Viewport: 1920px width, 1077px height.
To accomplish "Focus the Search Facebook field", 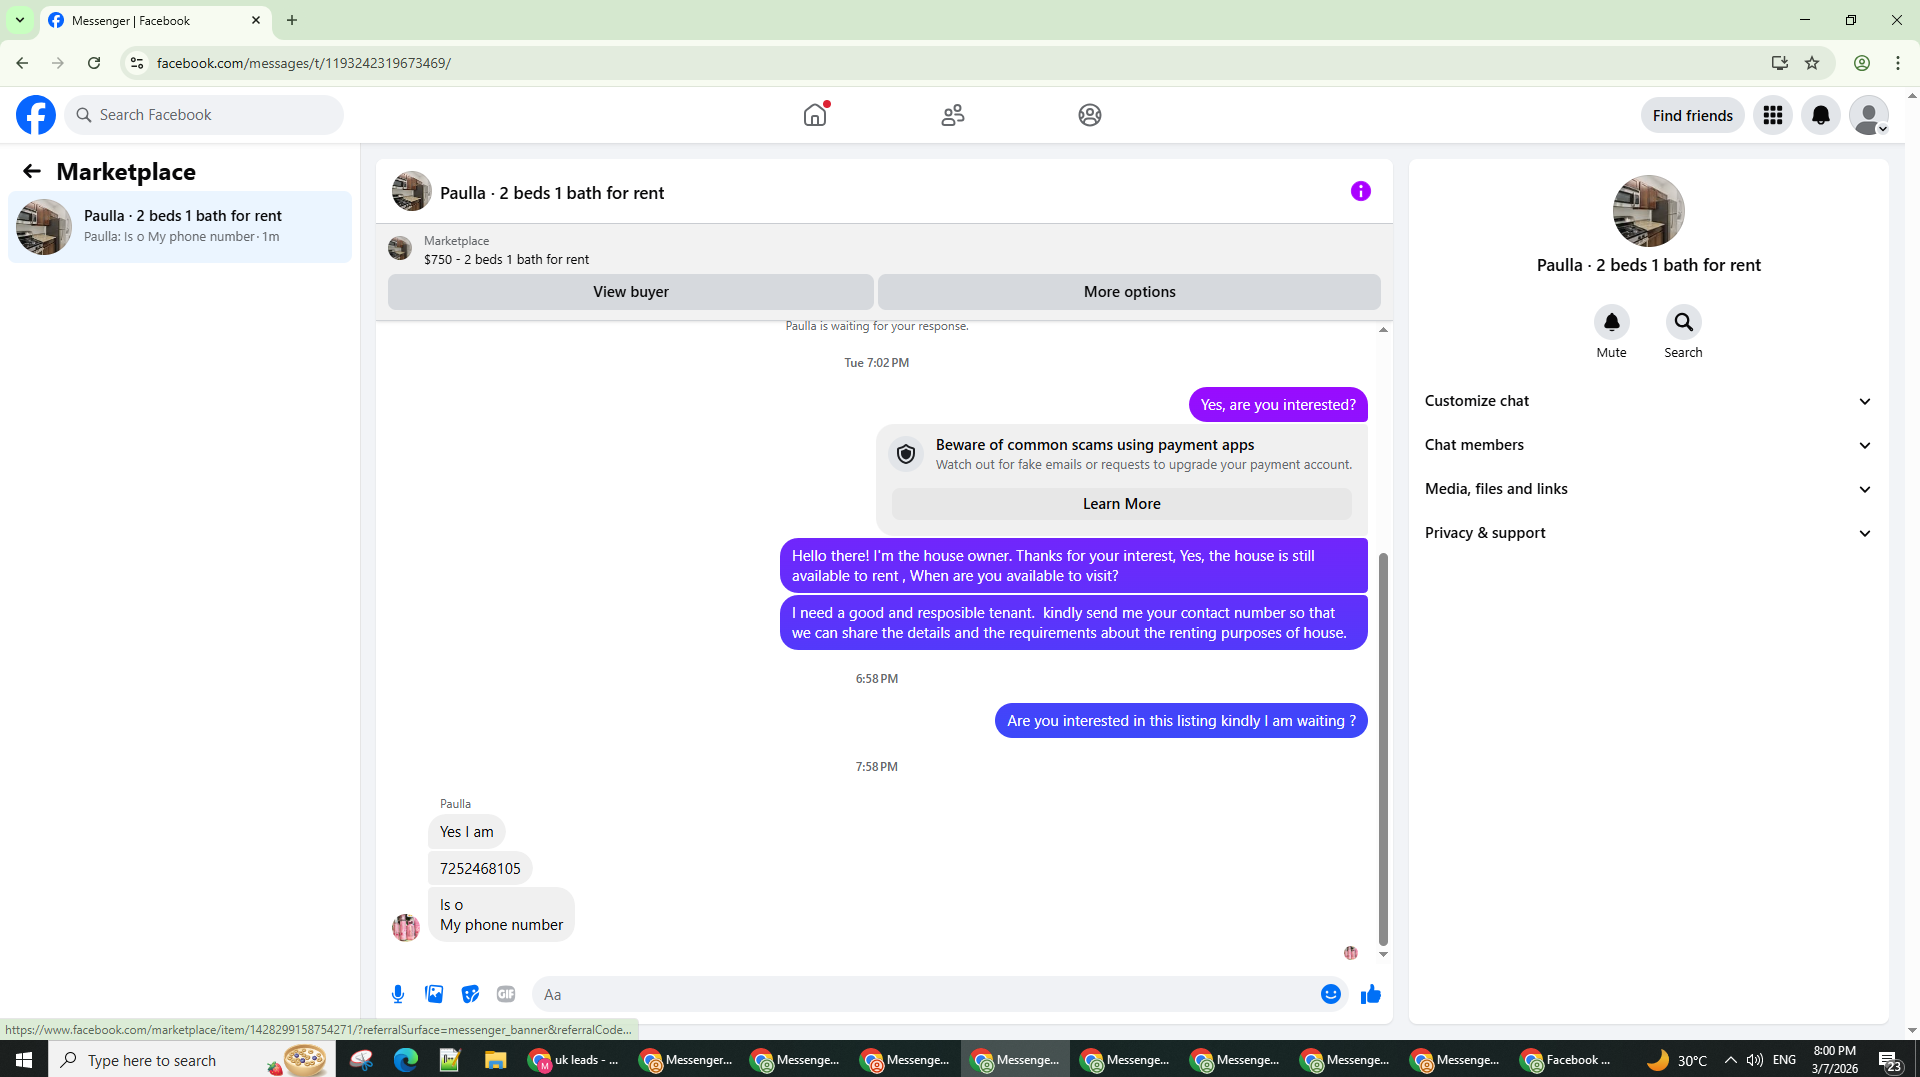I will [205, 115].
